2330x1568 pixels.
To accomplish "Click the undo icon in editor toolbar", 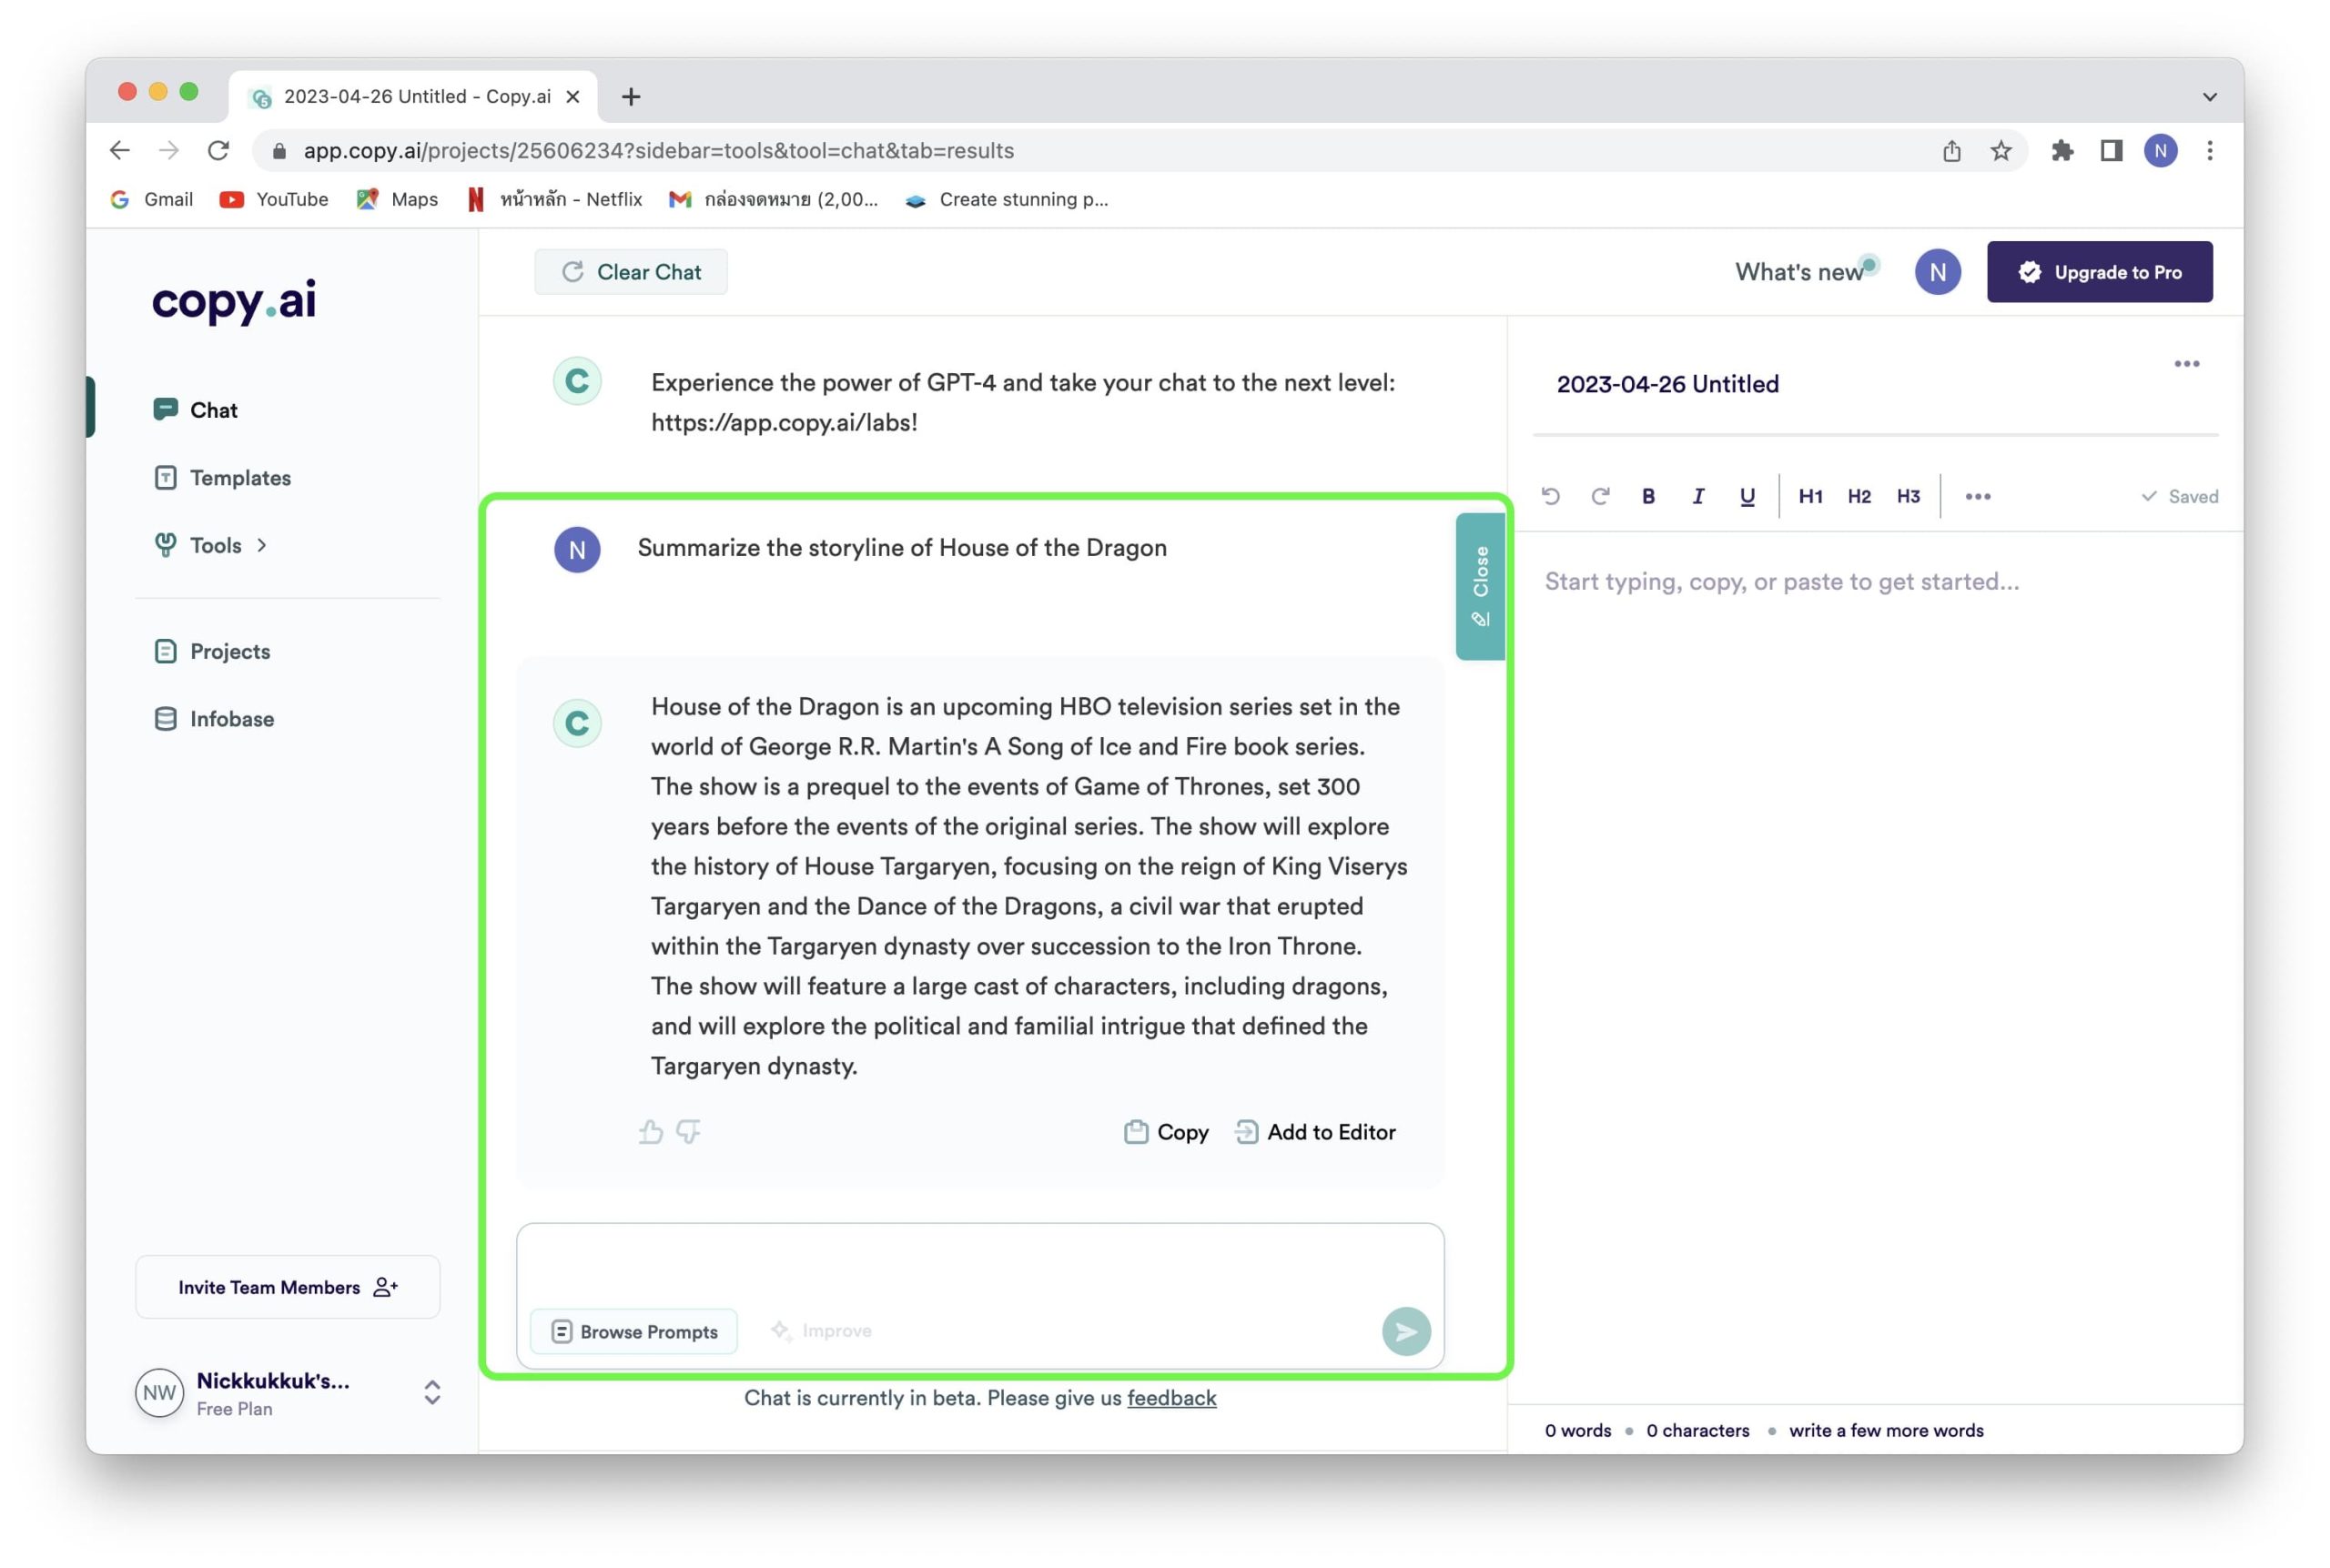I will pyautogui.click(x=1551, y=497).
